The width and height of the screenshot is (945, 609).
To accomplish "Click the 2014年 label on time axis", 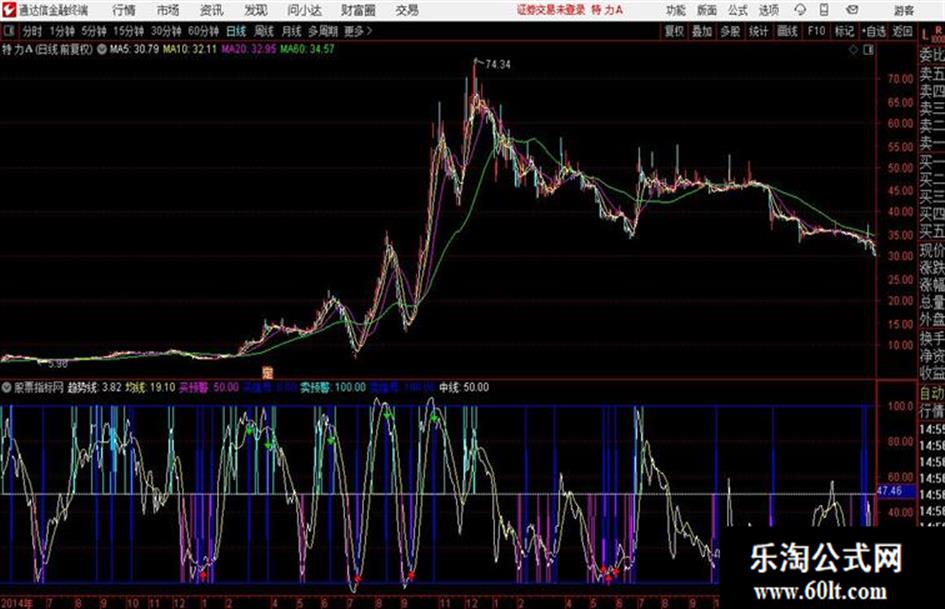I will pyautogui.click(x=17, y=602).
